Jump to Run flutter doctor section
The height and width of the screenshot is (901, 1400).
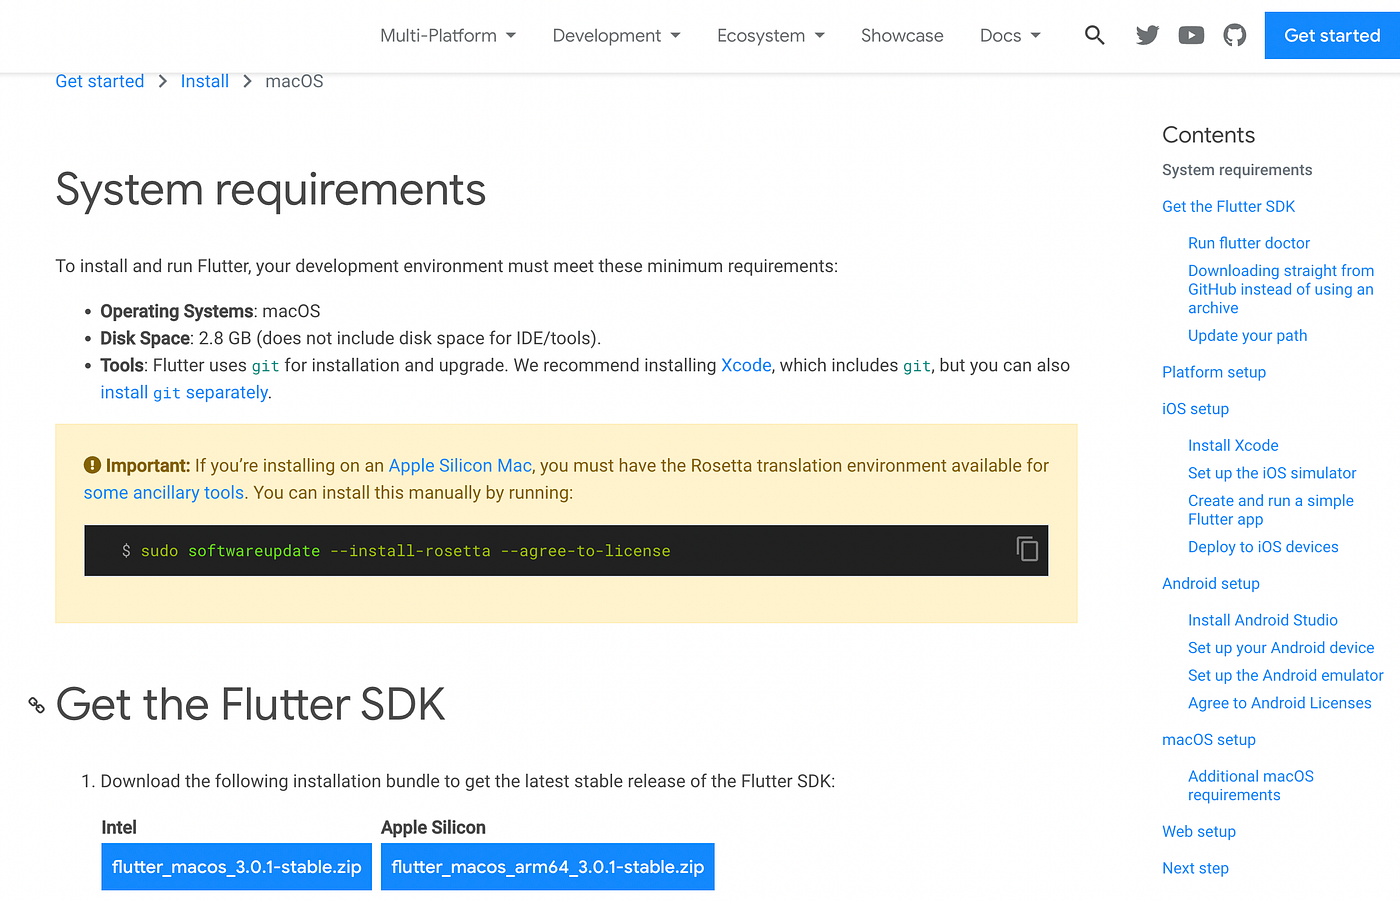coord(1249,243)
